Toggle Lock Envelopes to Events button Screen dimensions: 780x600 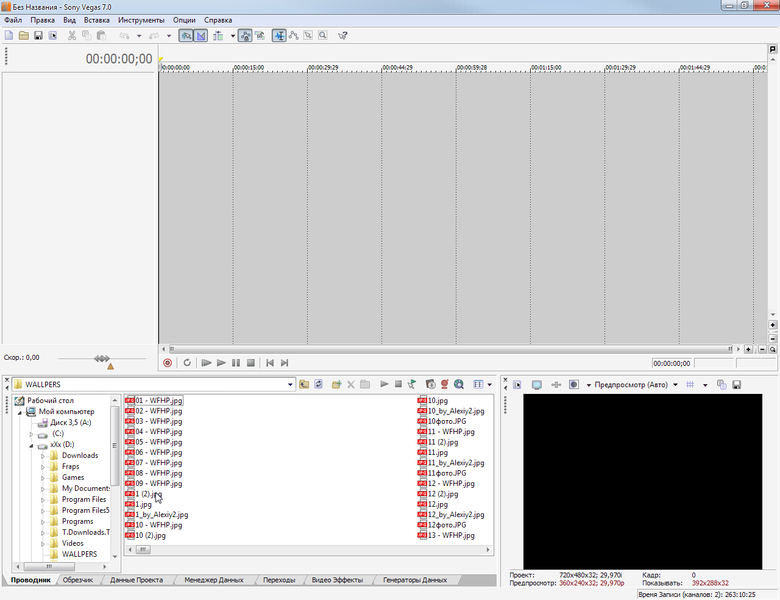click(x=245, y=36)
